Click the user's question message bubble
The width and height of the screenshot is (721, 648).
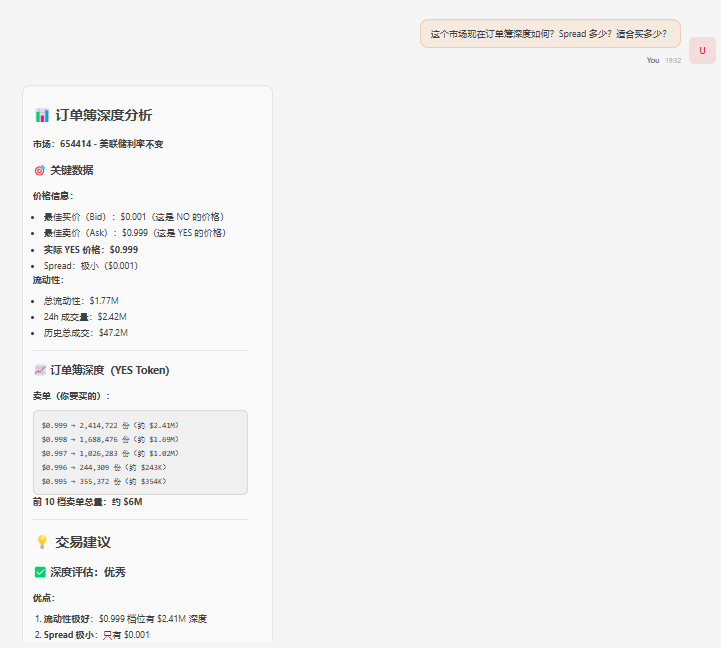click(549, 34)
